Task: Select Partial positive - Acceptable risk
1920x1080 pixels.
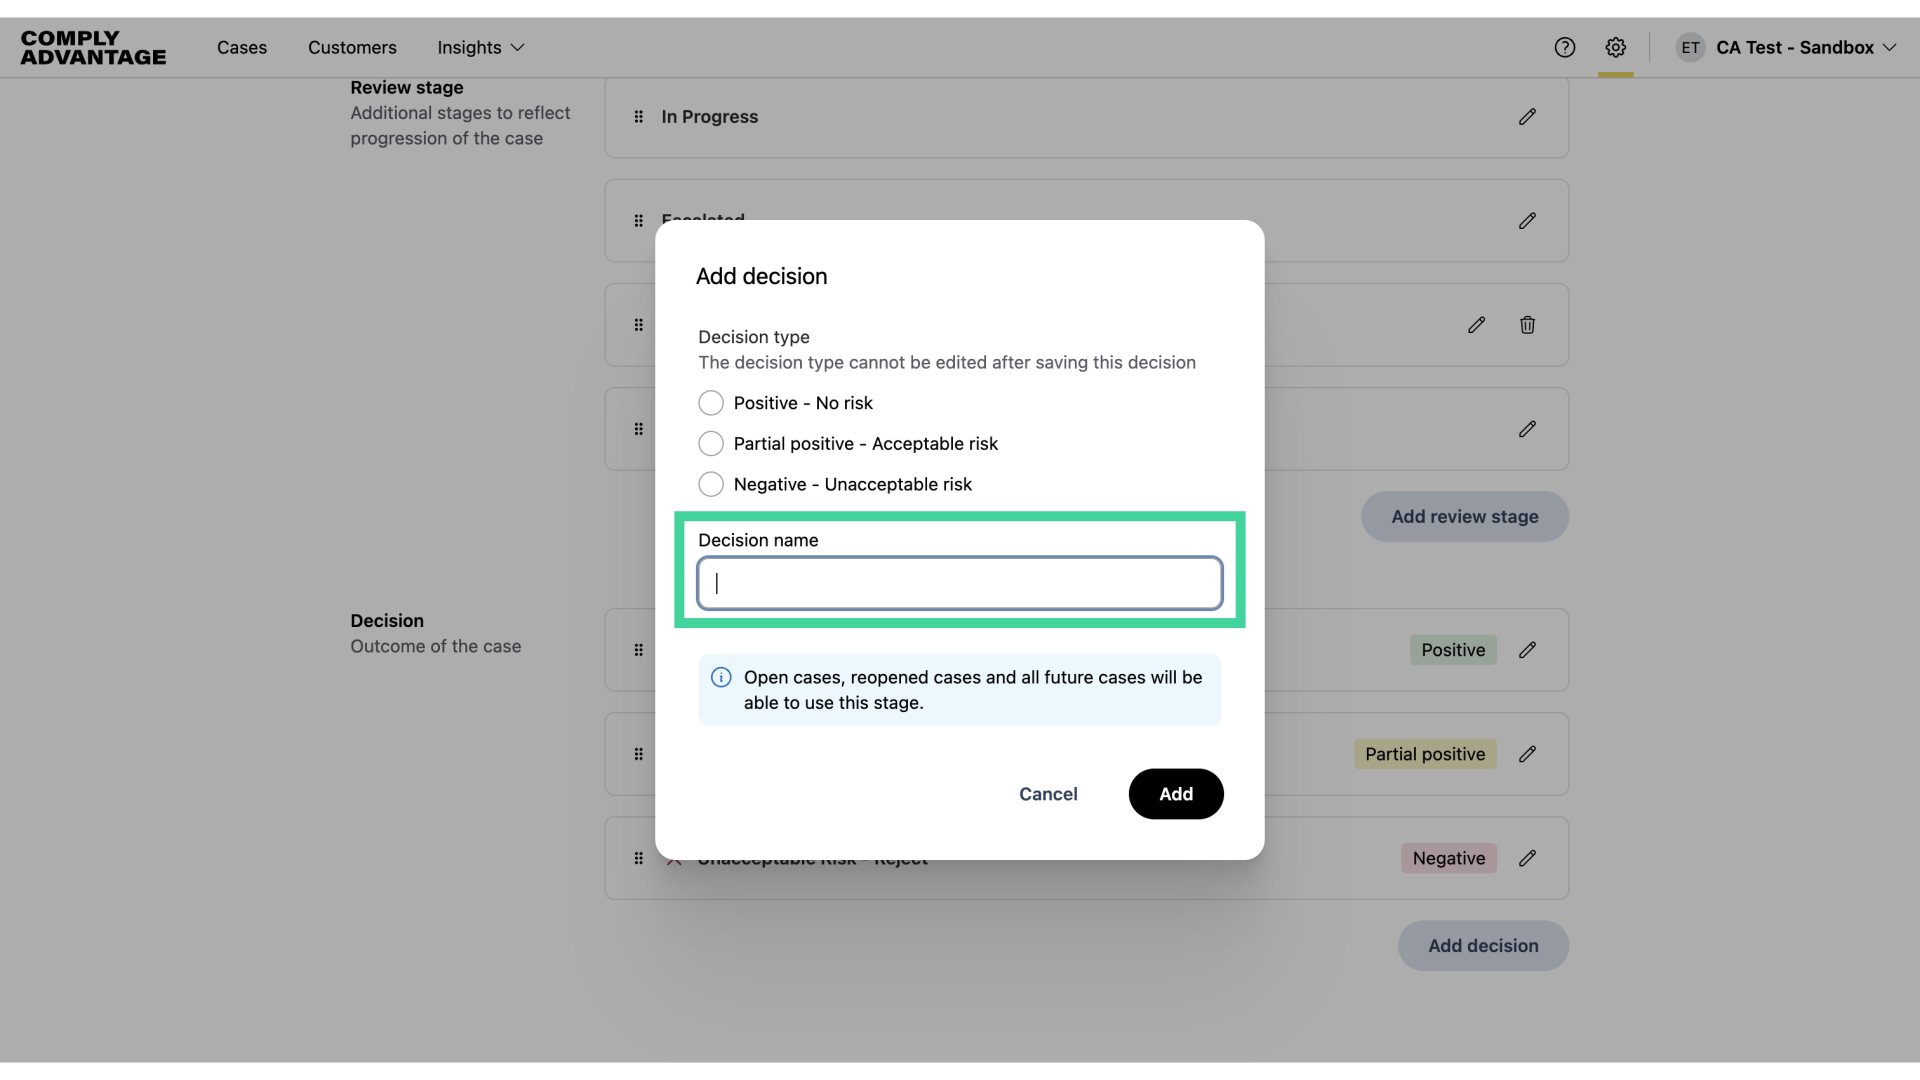Action: tap(712, 443)
